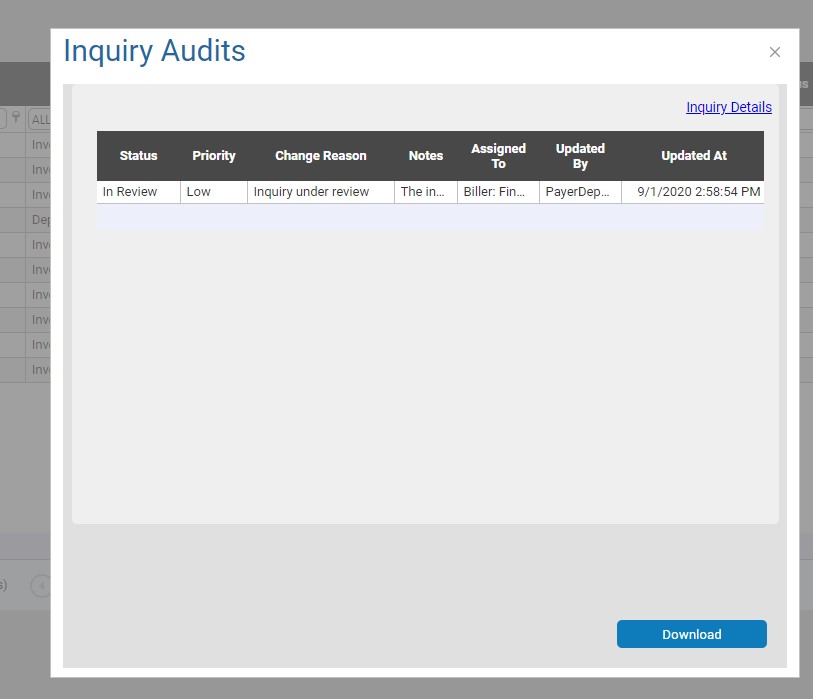Click the Updated At column header
This screenshot has height=699, width=813.
pos(693,156)
